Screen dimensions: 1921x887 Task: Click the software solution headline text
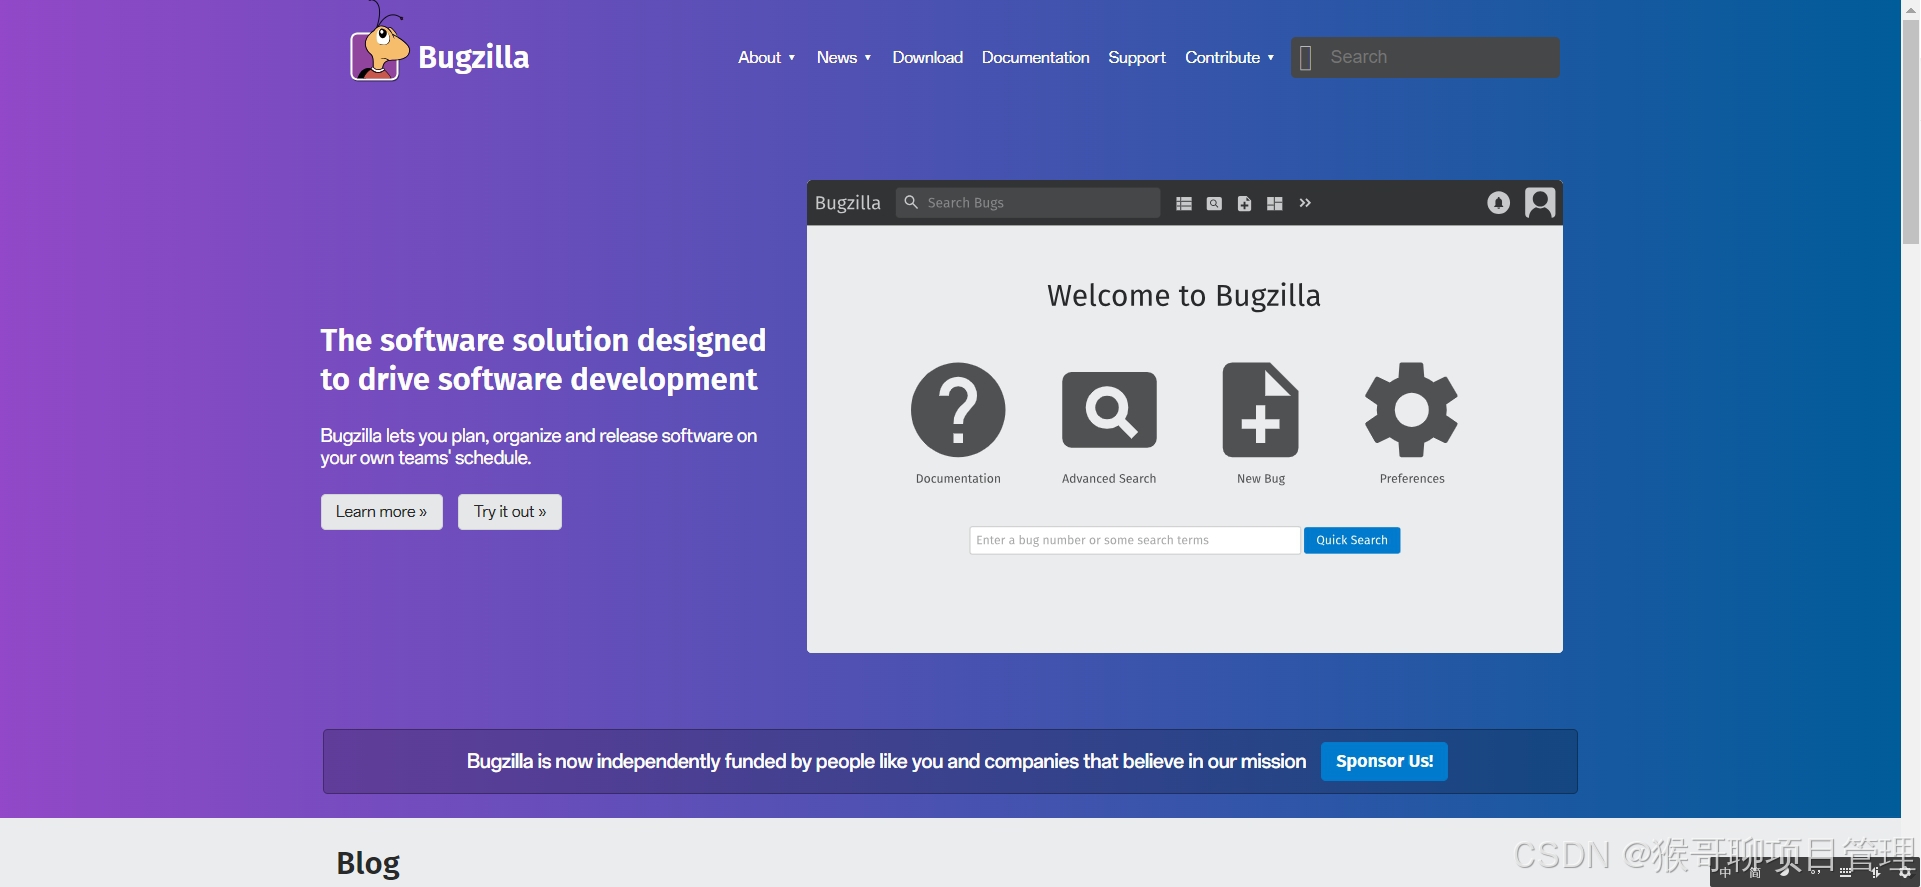543,359
